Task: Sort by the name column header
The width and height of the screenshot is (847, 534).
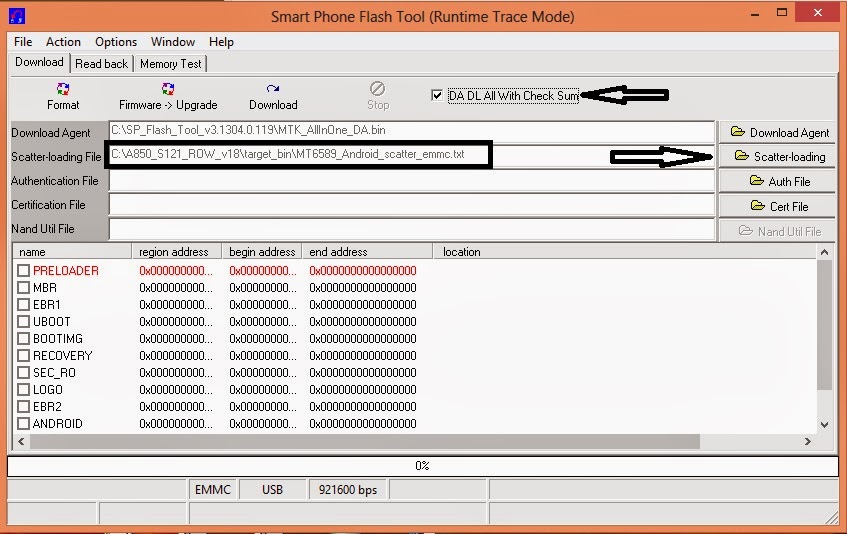Action: click(73, 252)
